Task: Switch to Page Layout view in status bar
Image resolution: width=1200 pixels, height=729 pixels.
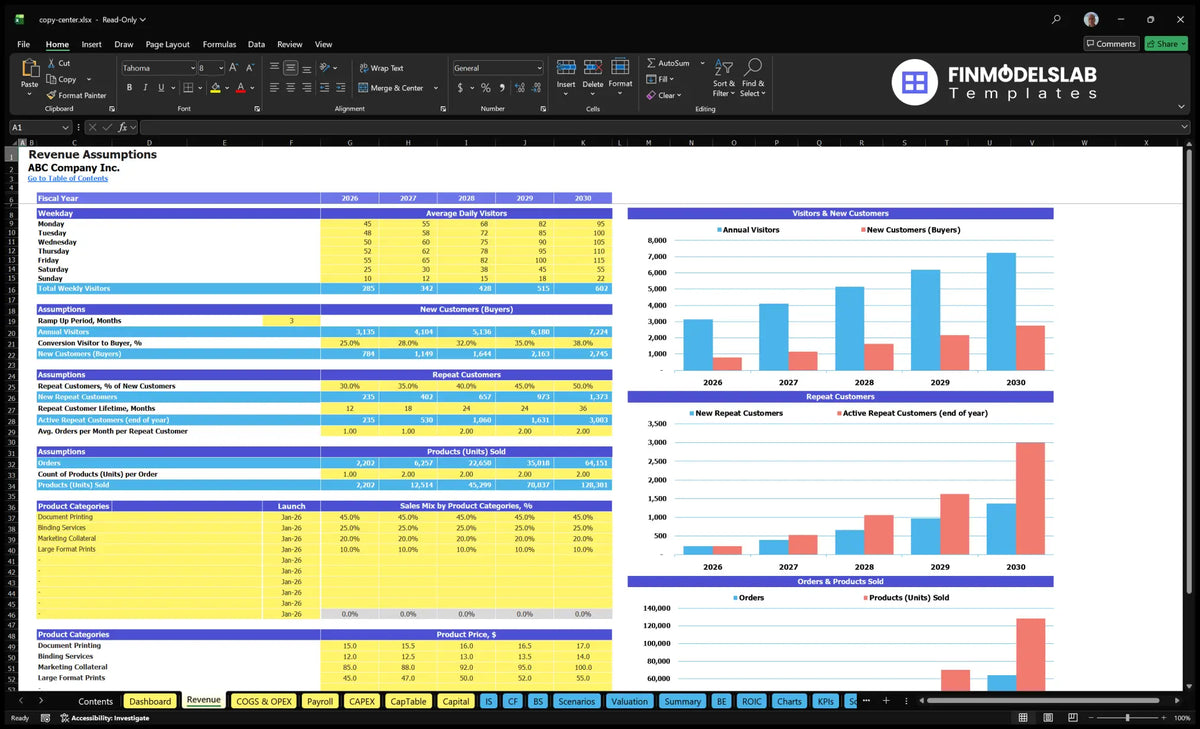Action: pyautogui.click(x=1046, y=718)
